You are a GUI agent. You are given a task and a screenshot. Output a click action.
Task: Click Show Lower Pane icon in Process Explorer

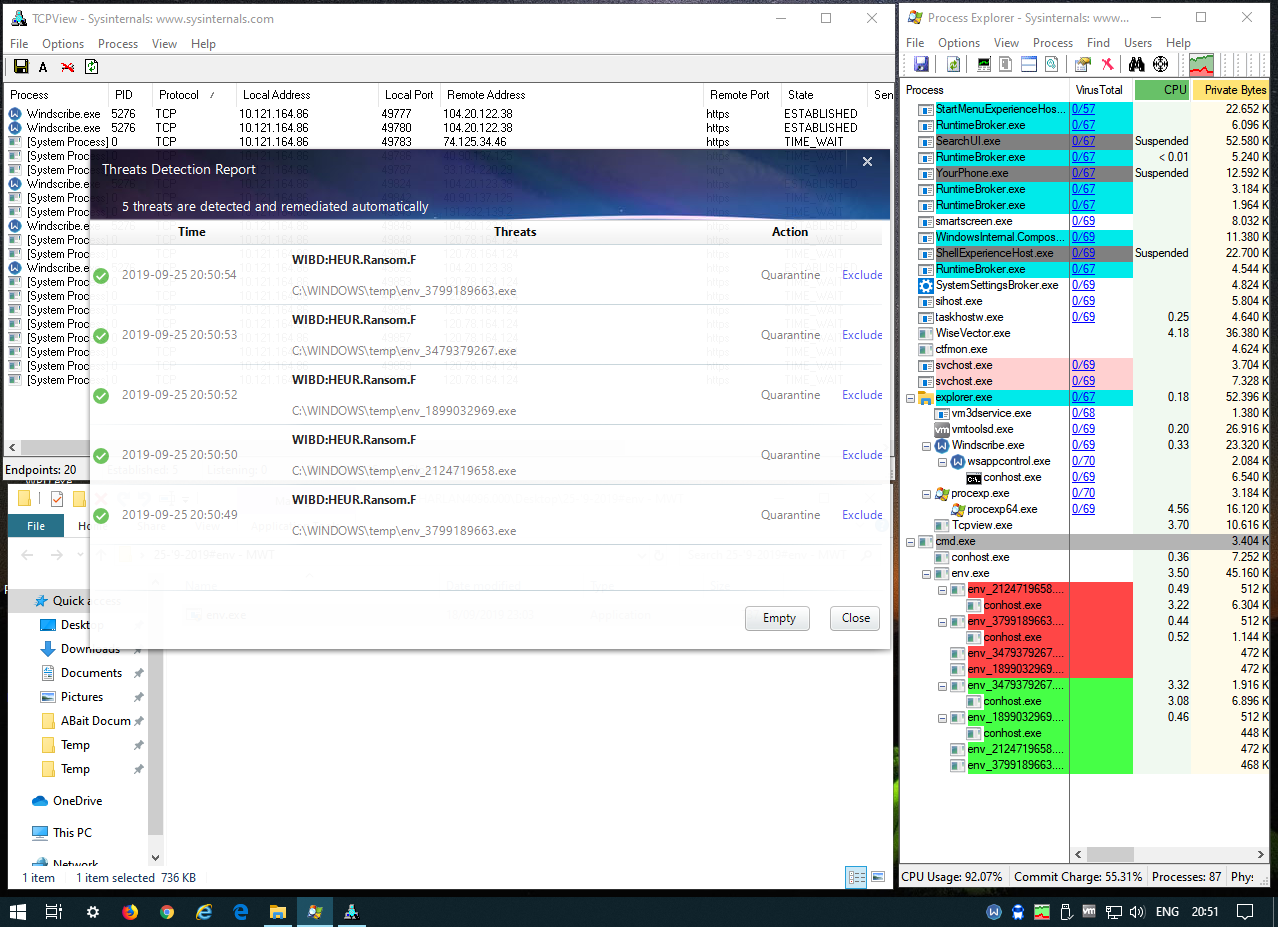pyautogui.click(x=1028, y=65)
